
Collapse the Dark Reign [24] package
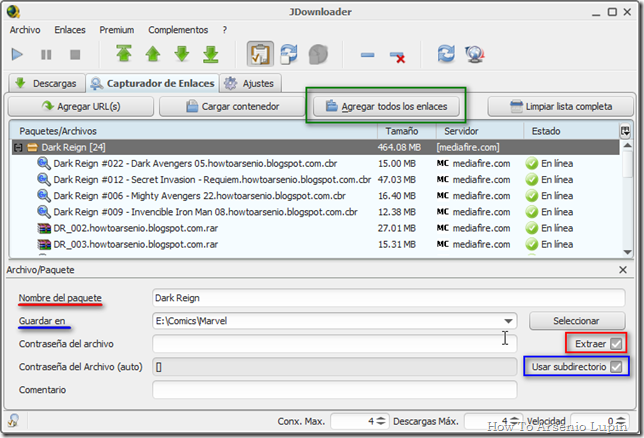[x=18, y=147]
